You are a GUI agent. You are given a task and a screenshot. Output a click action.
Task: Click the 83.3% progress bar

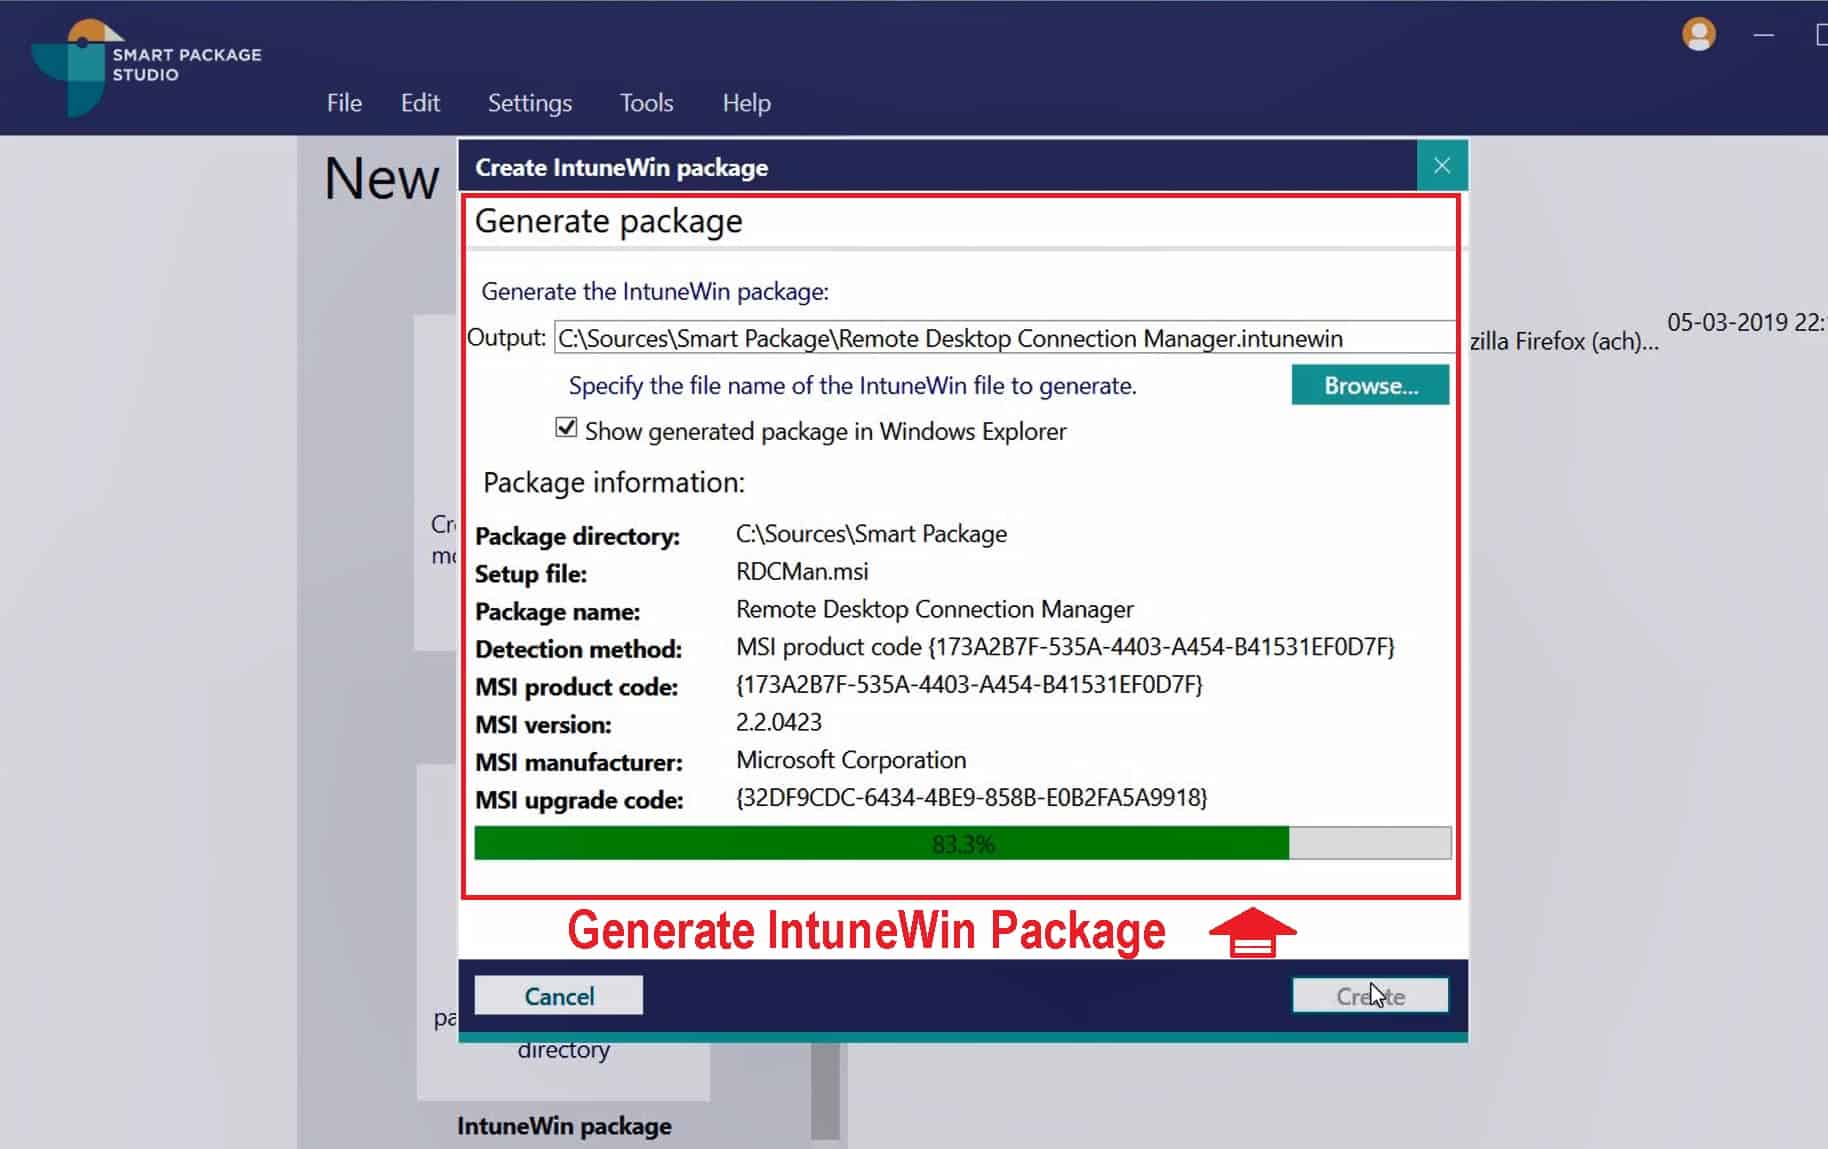(x=963, y=844)
